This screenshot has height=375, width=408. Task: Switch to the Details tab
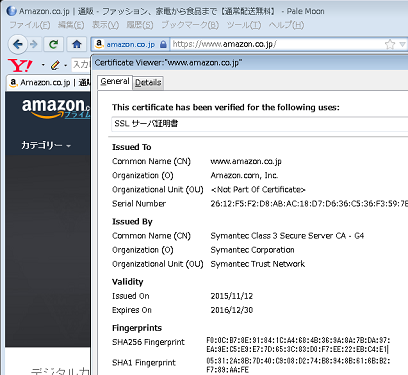click(148, 83)
